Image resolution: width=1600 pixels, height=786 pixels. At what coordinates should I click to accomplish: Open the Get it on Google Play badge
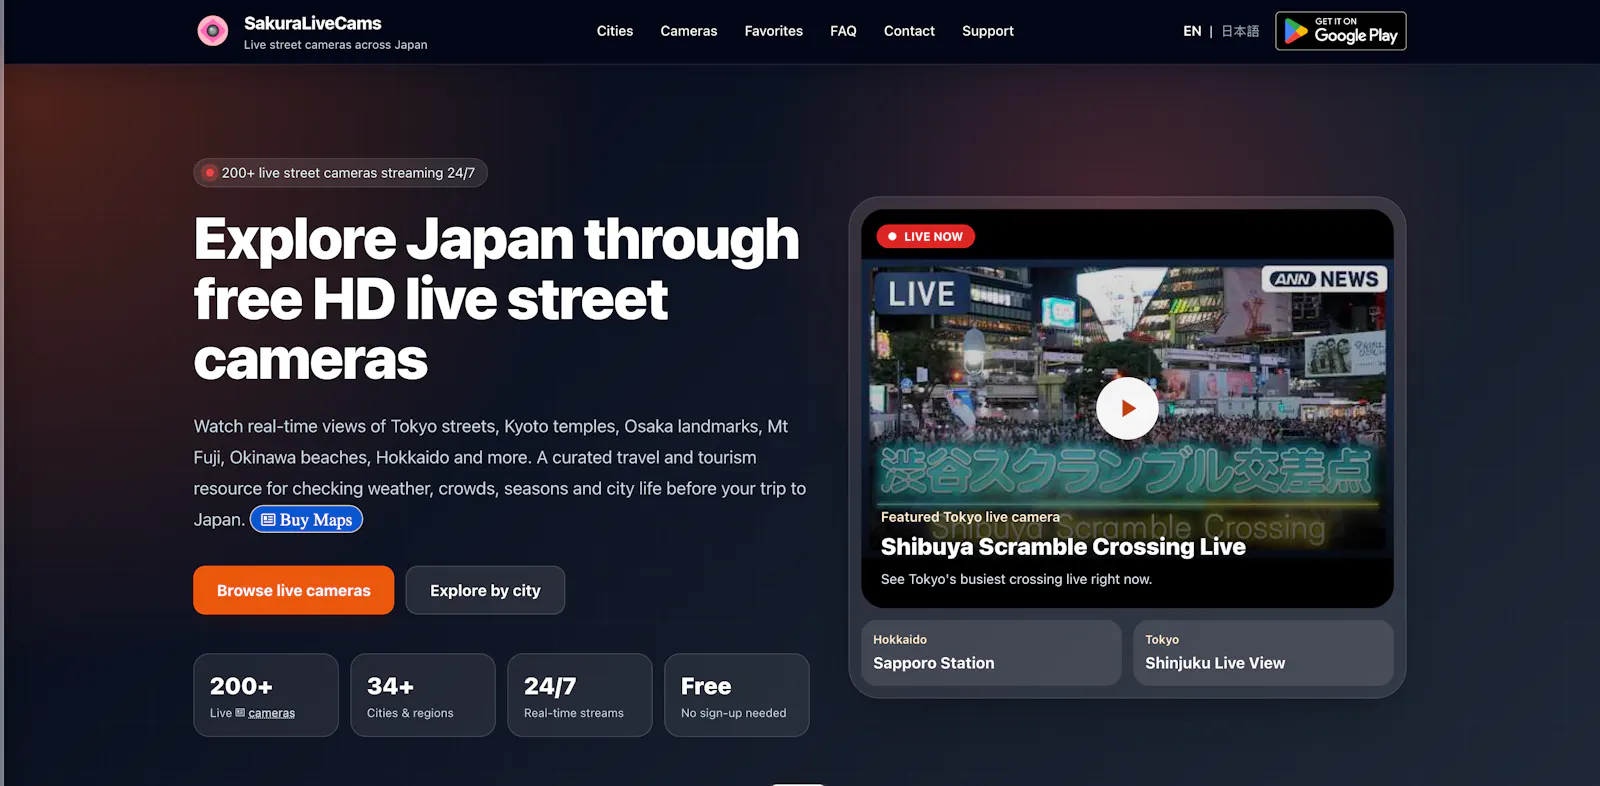[1340, 31]
